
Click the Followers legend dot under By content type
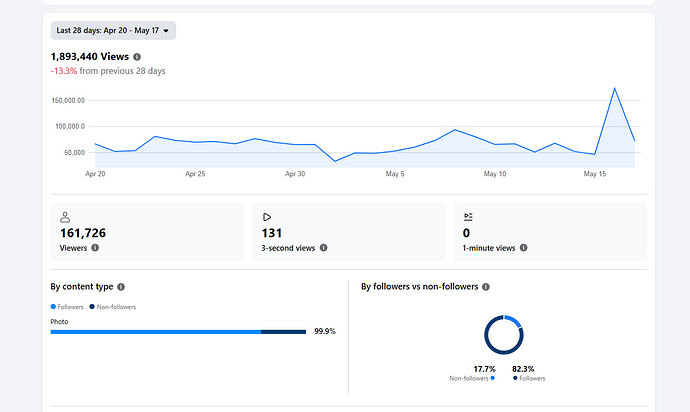[53, 307]
